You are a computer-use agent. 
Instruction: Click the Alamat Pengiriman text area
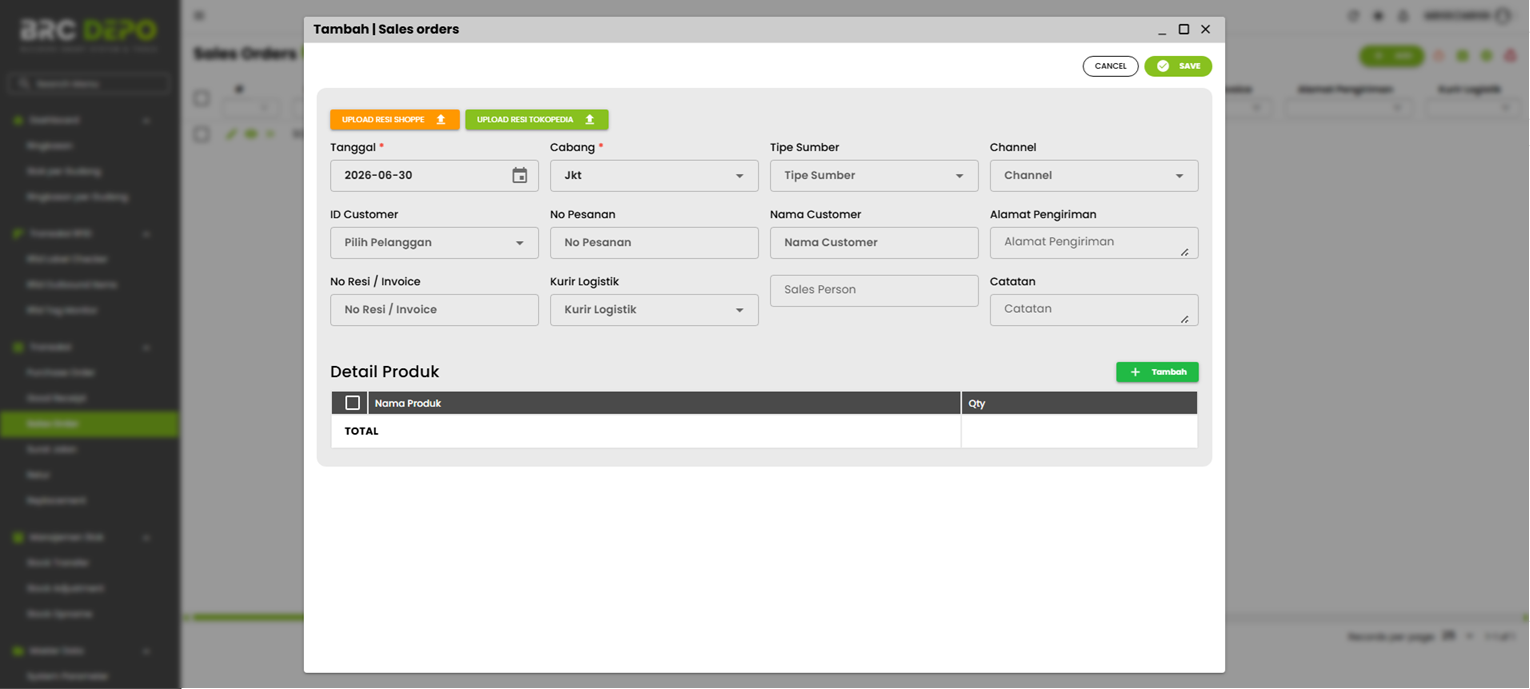[x=1094, y=242]
